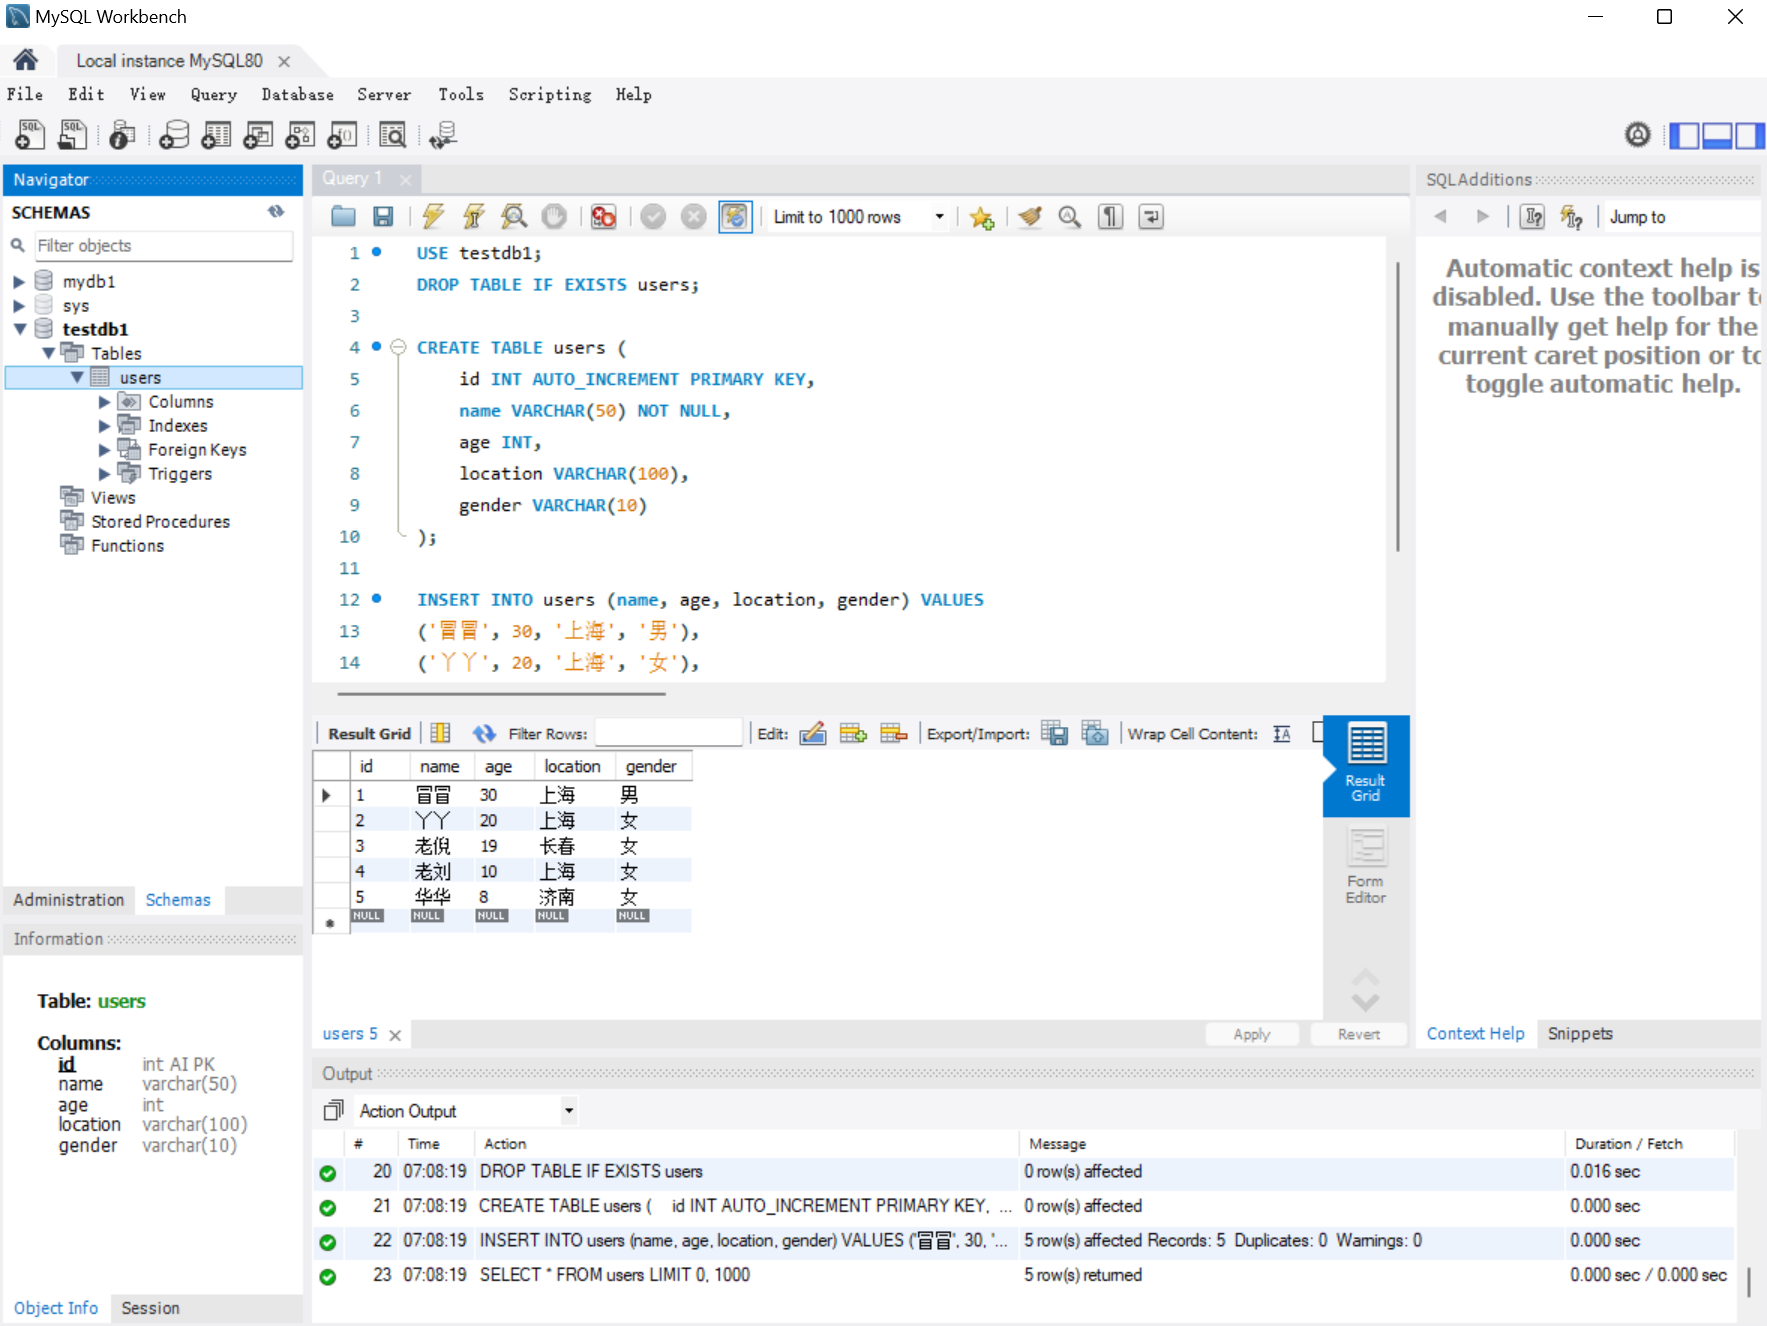Open SQL script file in main toolbar

pos(72,134)
